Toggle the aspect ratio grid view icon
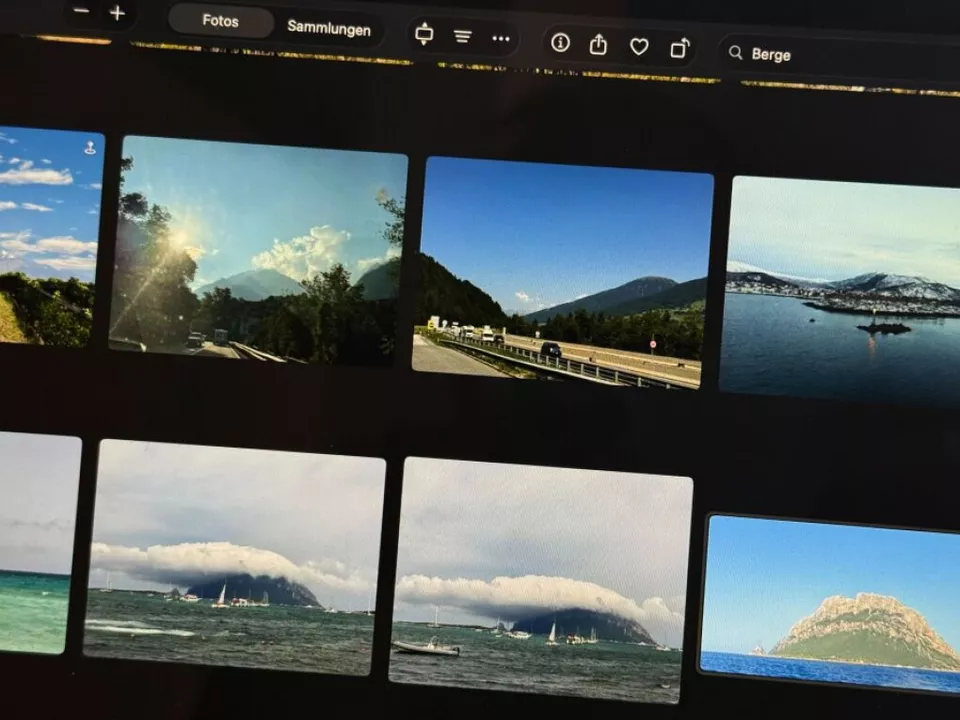The image size is (960, 720). (x=424, y=34)
